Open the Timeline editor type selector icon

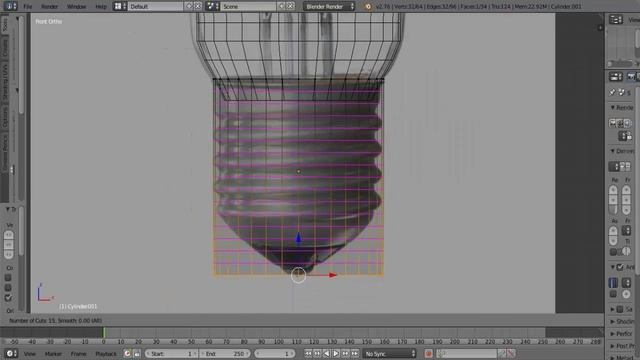[11, 353]
